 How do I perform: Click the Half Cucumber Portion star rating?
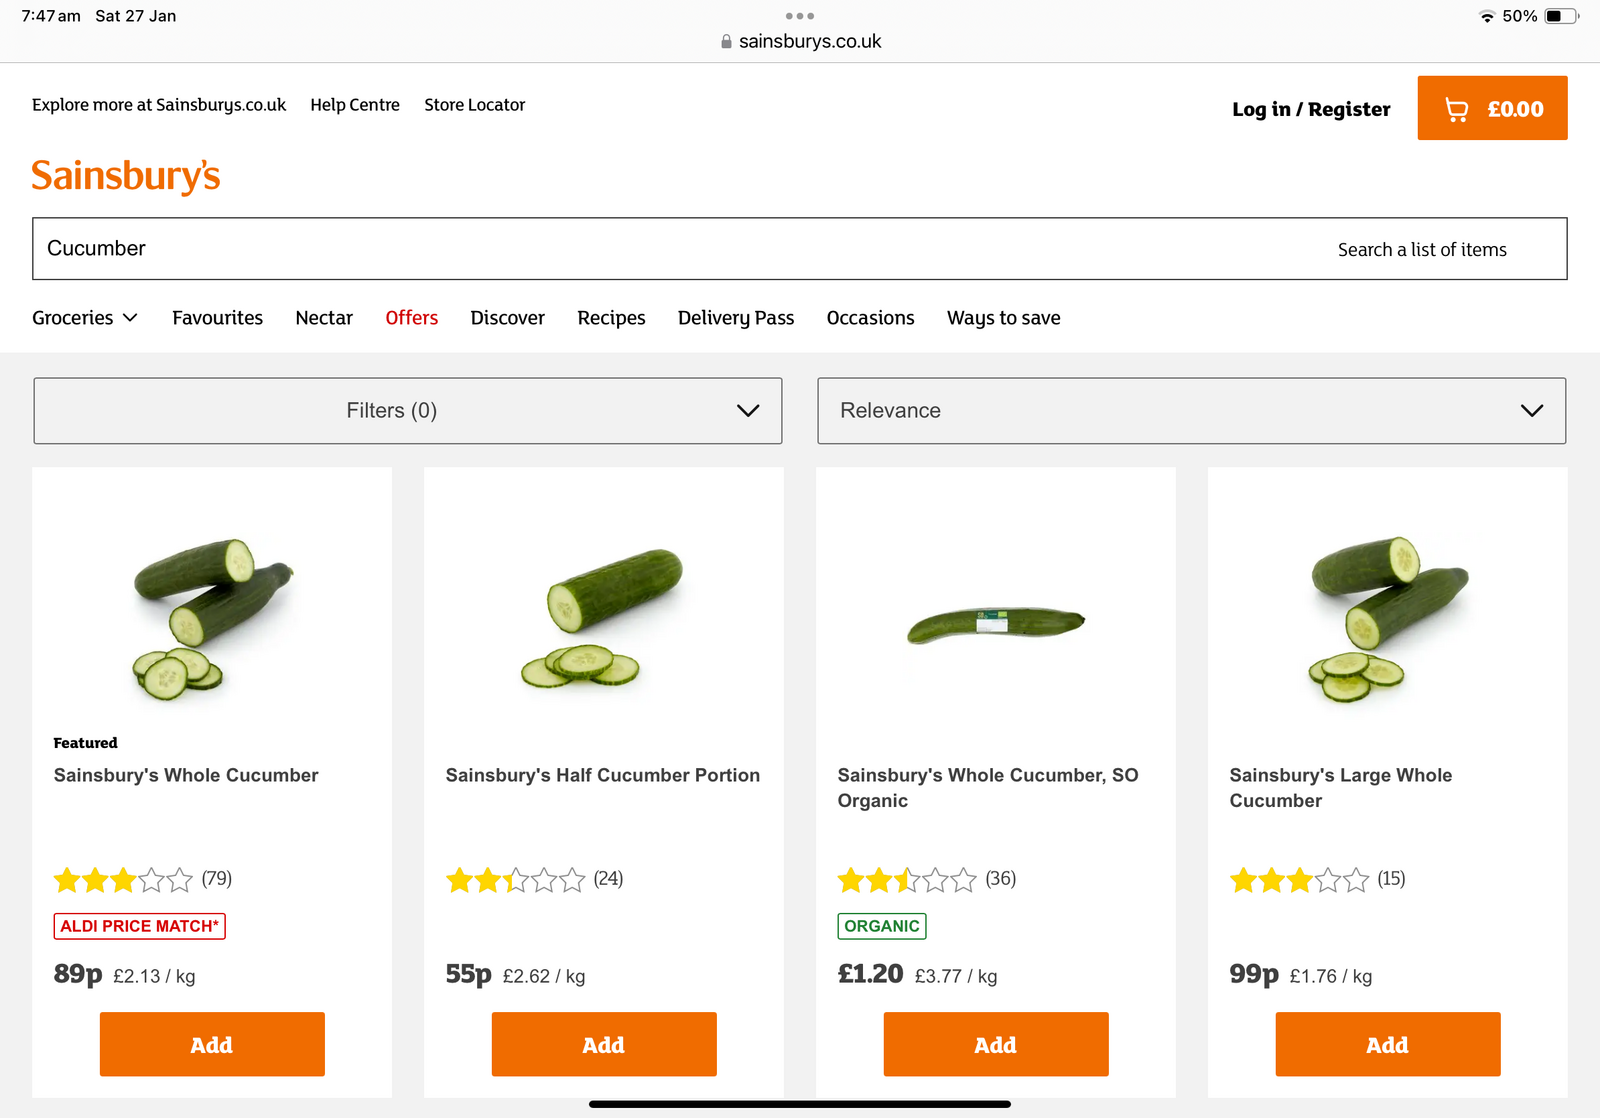coord(515,880)
